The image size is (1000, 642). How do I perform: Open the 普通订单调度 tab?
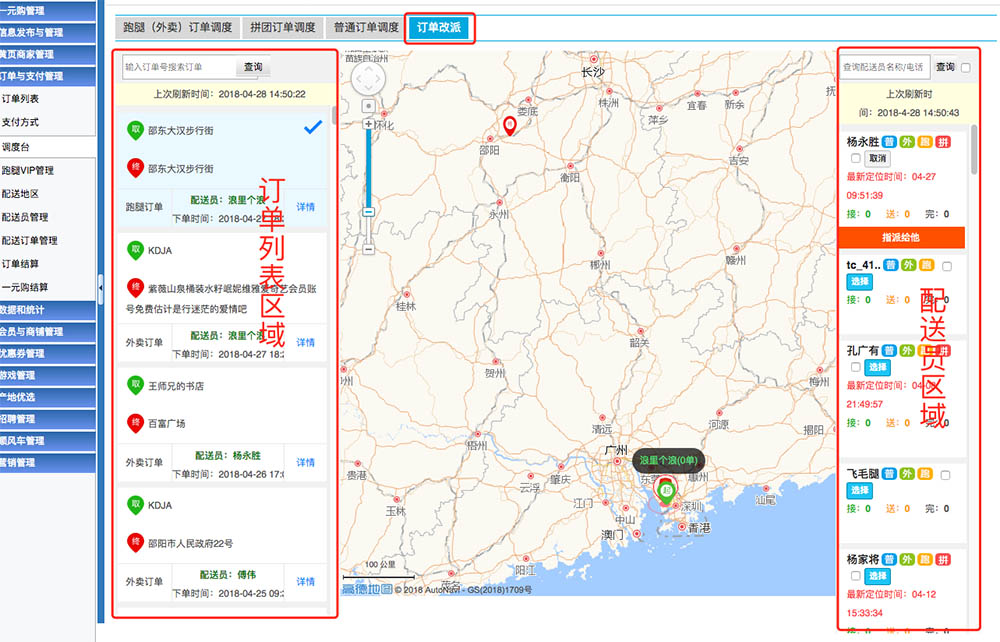[x=366, y=28]
